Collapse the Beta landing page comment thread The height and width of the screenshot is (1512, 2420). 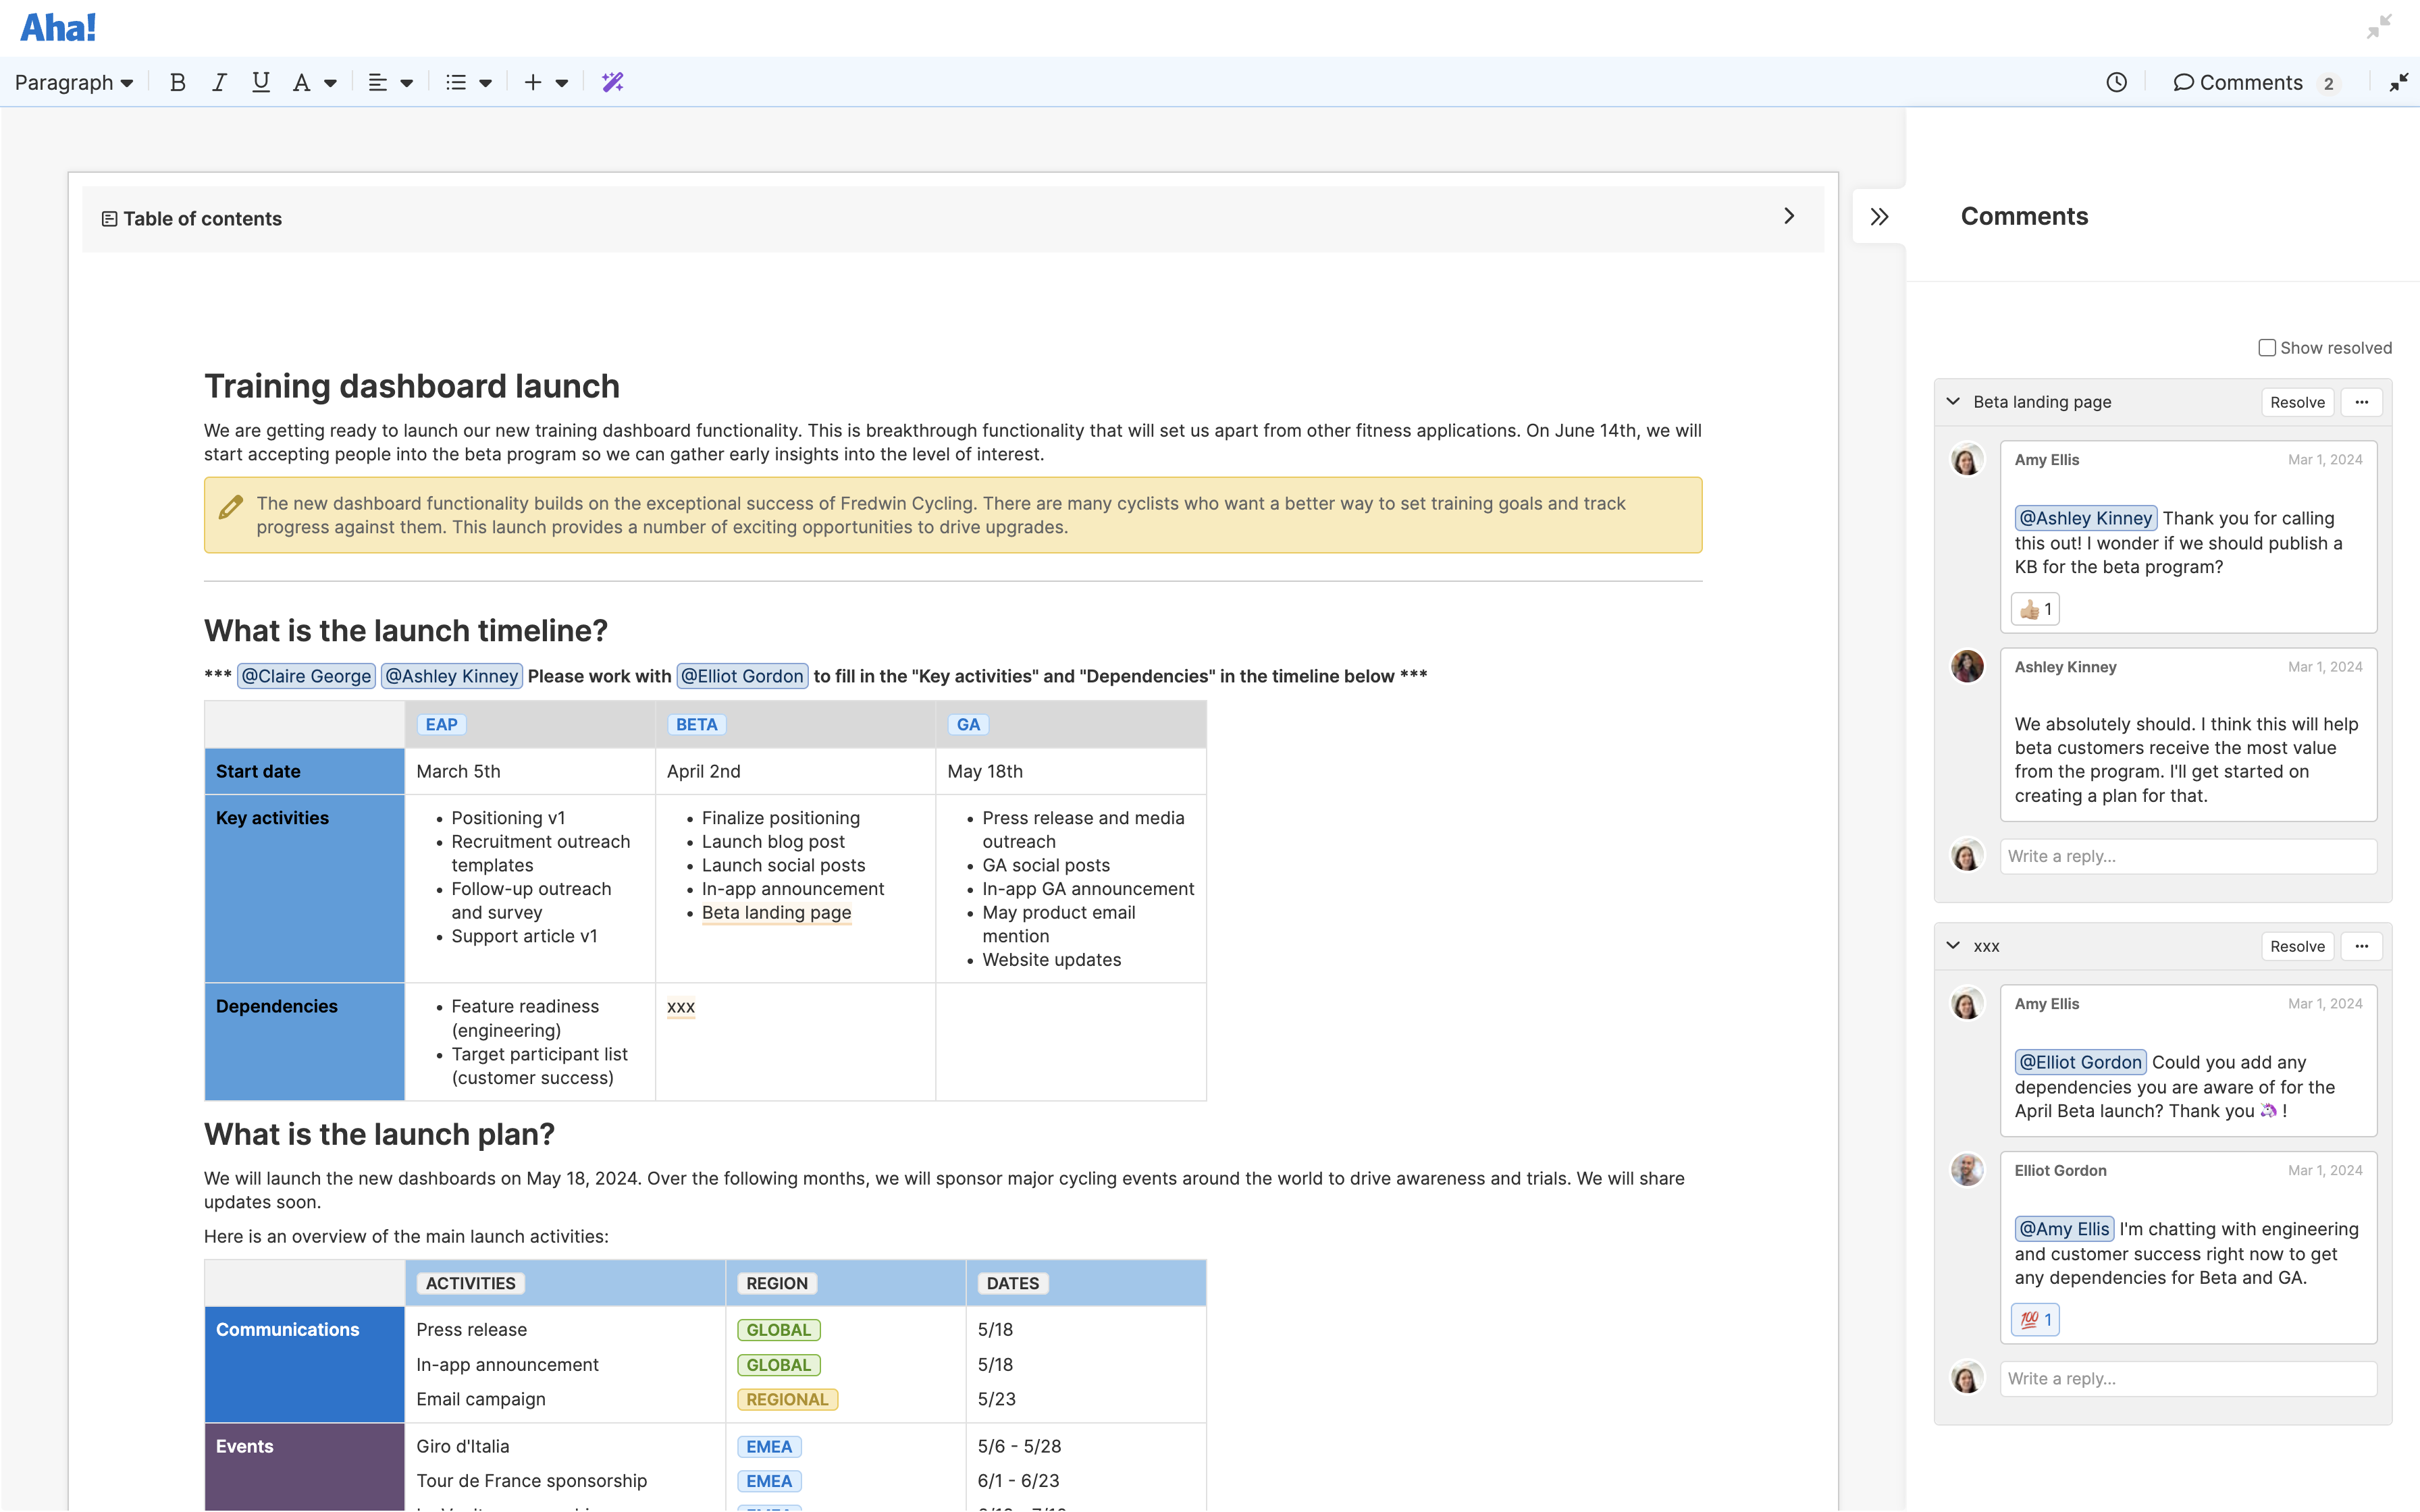[1953, 401]
